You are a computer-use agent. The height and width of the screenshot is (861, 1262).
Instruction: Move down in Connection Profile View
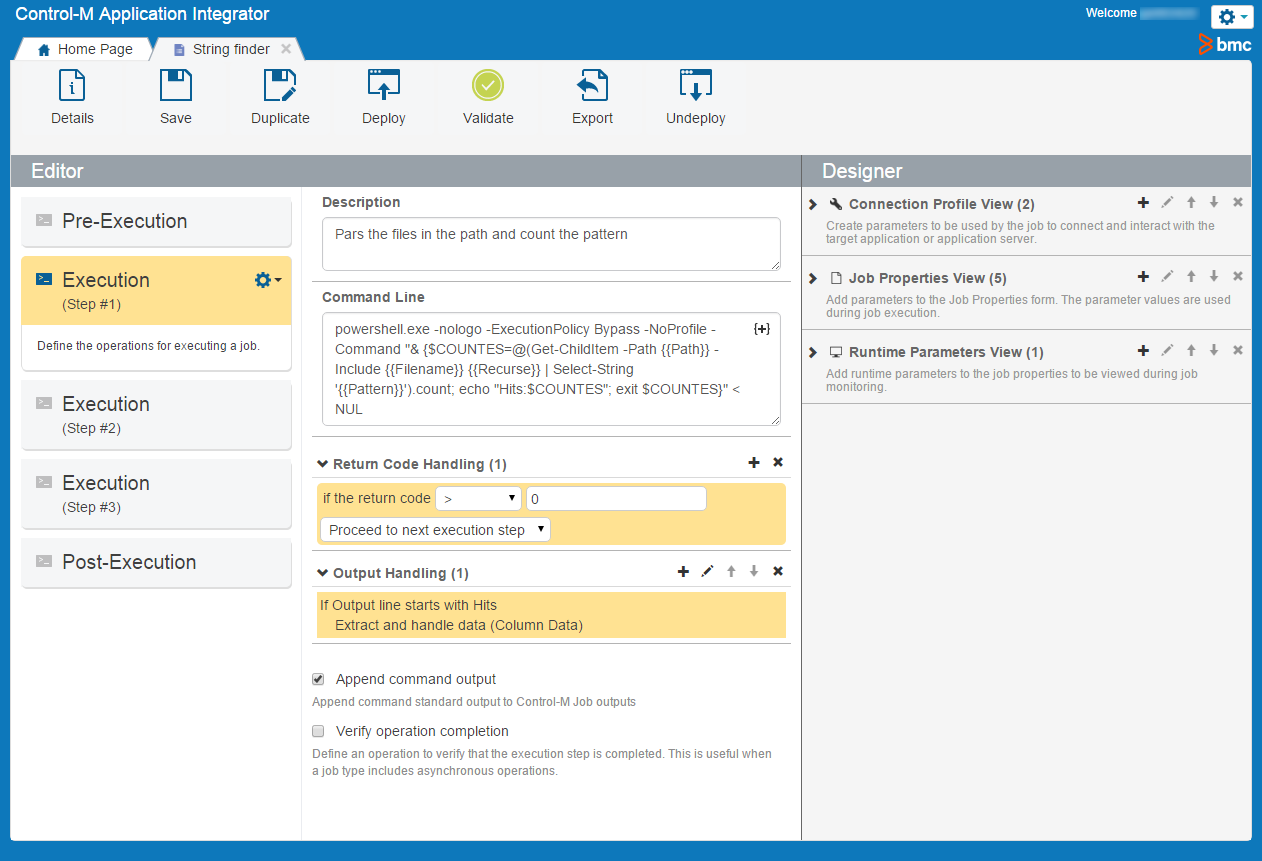(x=1214, y=202)
